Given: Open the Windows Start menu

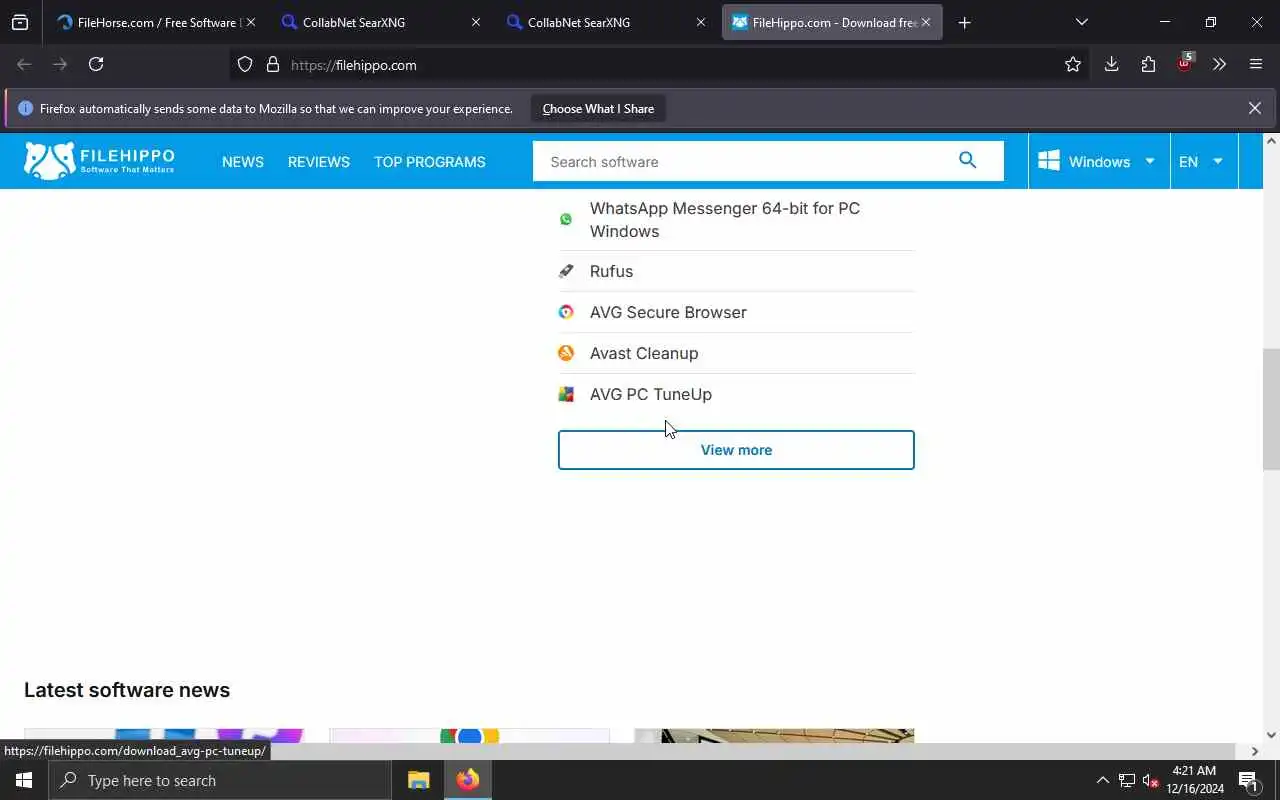Looking at the screenshot, I should click(24, 780).
